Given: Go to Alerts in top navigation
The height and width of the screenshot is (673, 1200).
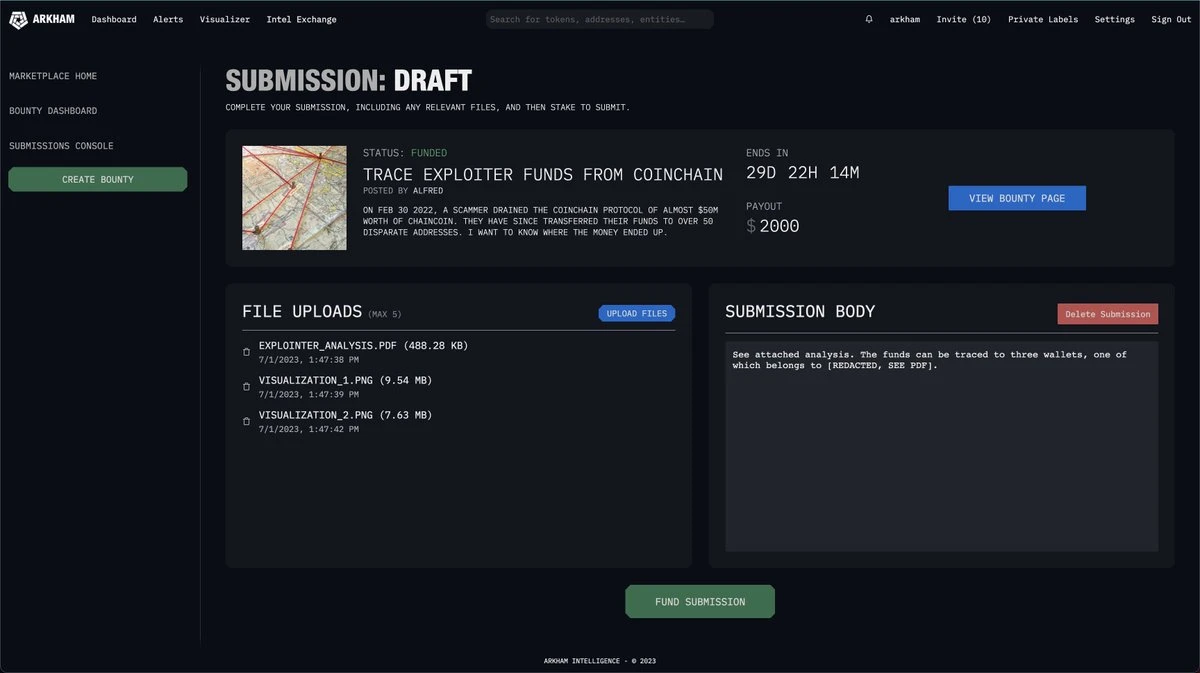Looking at the screenshot, I should click(168, 19).
